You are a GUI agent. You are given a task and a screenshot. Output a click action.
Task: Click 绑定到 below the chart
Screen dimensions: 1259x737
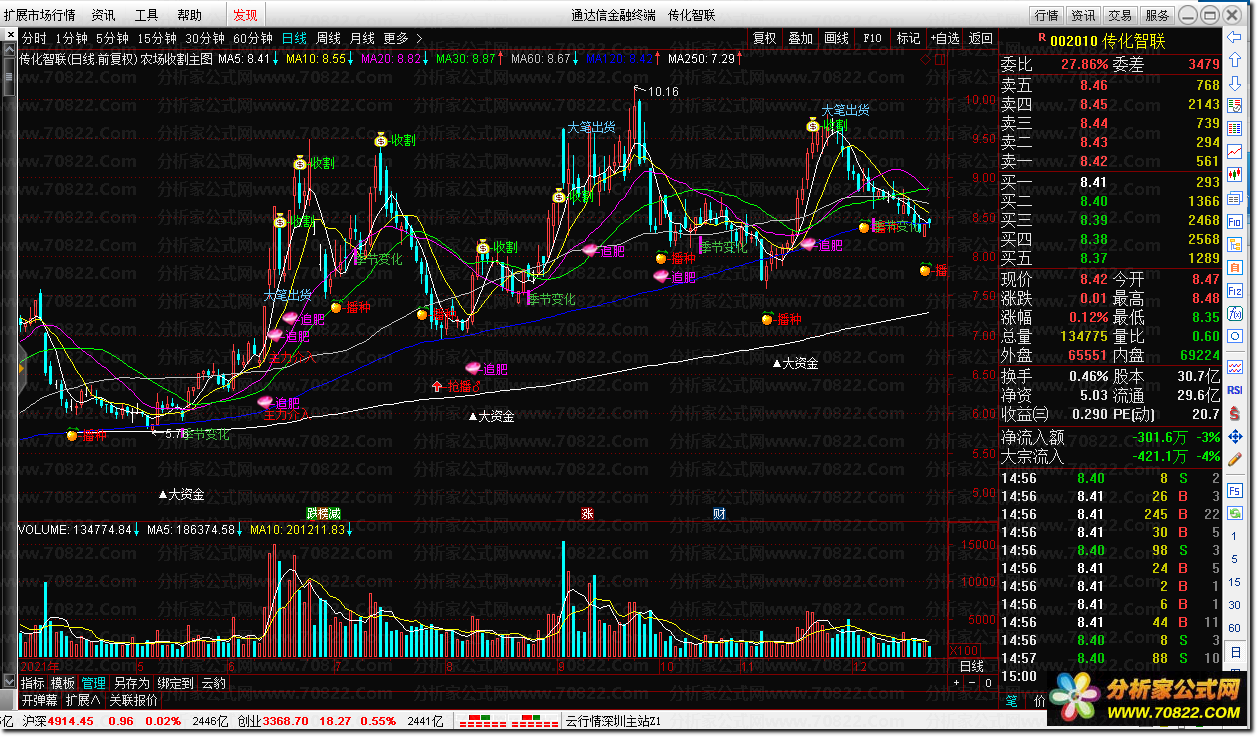coord(175,683)
